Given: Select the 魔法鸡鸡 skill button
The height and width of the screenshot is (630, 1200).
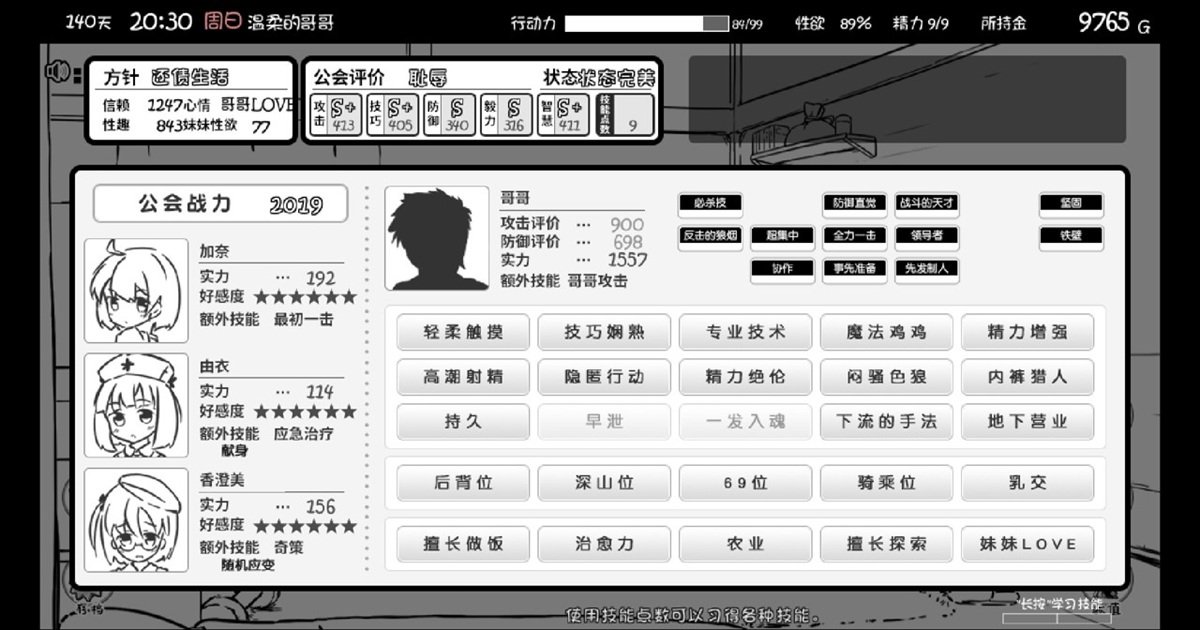Looking at the screenshot, I should 886,332.
